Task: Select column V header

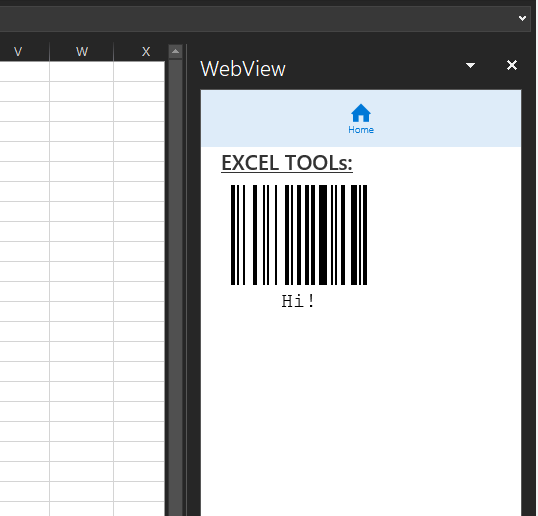Action: tap(24, 52)
